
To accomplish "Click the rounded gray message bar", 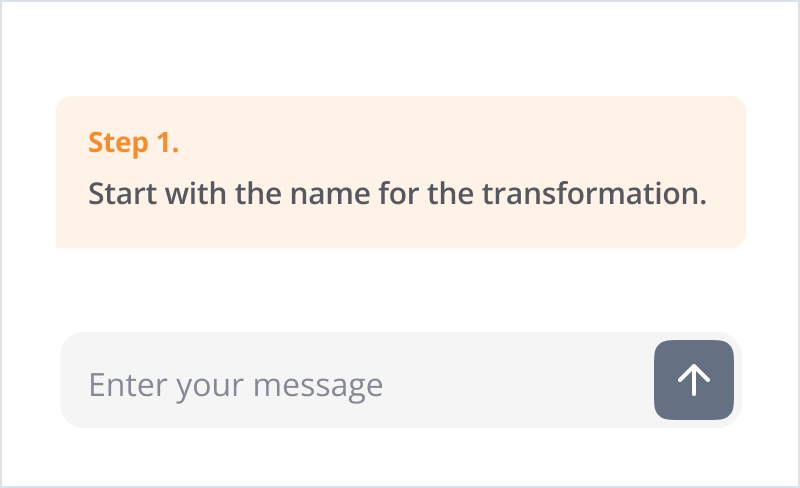I will pos(401,380).
